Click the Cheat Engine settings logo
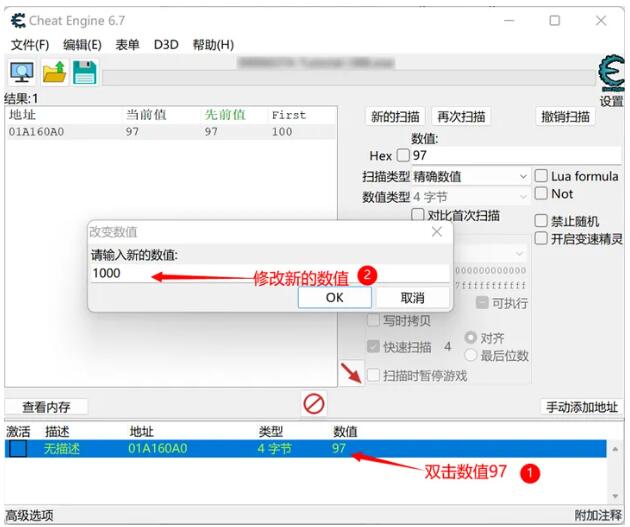The image size is (630, 527). pyautogui.click(x=610, y=76)
